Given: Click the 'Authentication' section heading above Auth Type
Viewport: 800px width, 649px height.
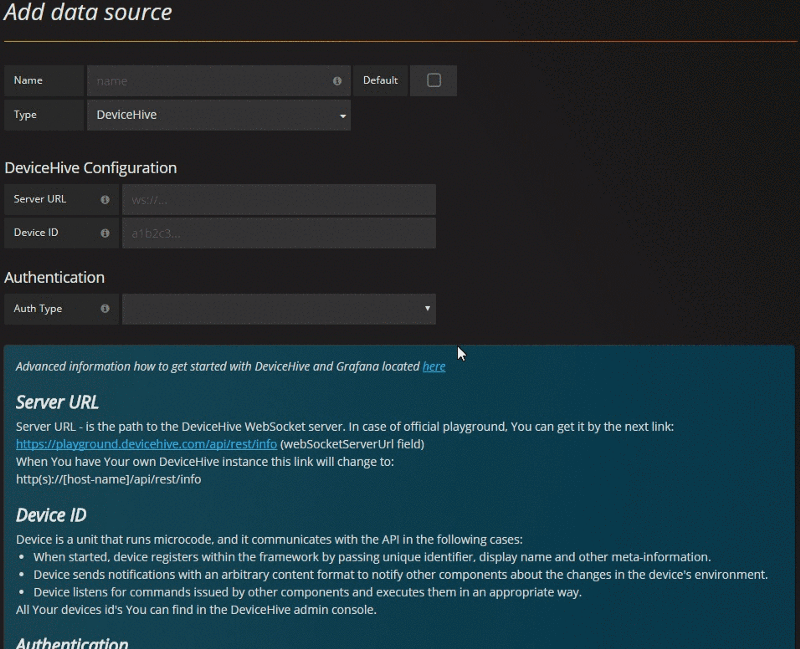Looking at the screenshot, I should pos(54,277).
